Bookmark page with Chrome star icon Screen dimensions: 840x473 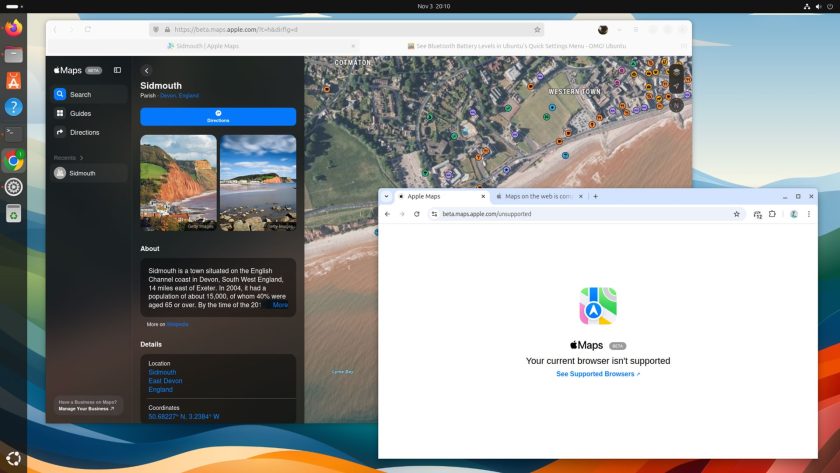point(737,214)
